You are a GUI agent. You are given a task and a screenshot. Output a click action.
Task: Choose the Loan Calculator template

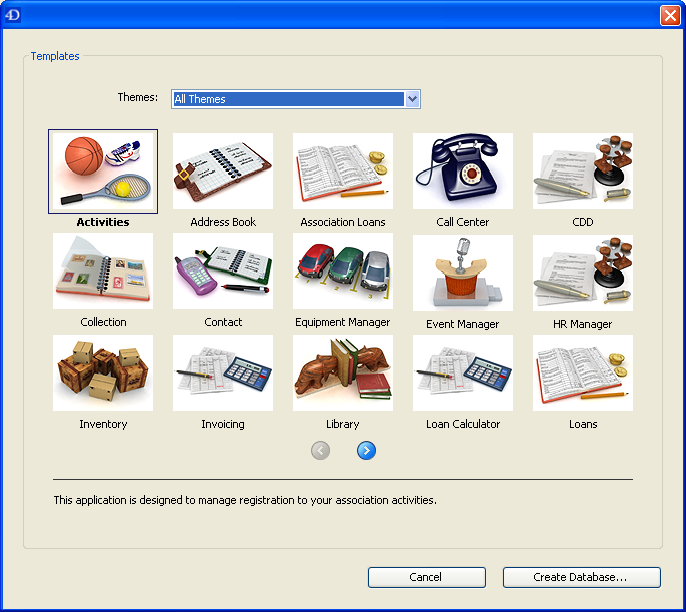463,373
